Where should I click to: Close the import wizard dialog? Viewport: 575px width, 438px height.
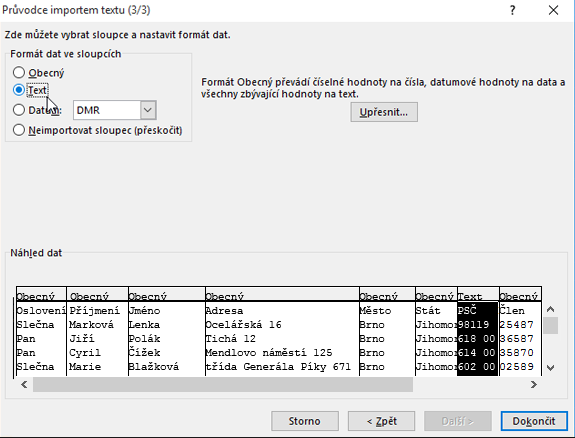coord(553,10)
